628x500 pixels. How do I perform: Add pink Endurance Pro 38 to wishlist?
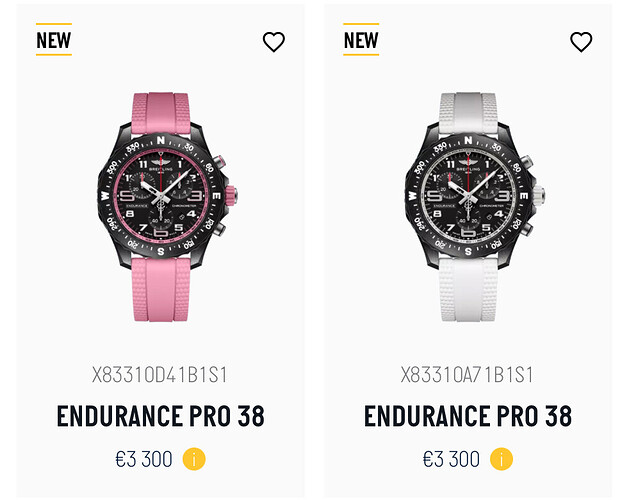point(274,42)
